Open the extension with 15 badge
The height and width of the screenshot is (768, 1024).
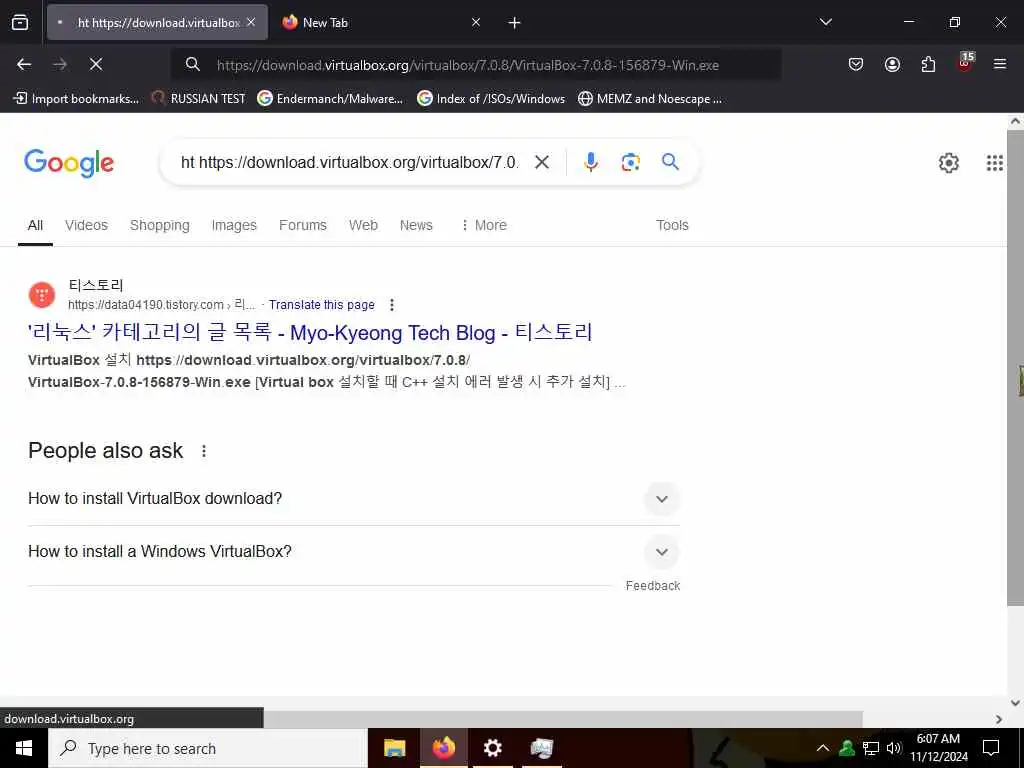click(965, 62)
